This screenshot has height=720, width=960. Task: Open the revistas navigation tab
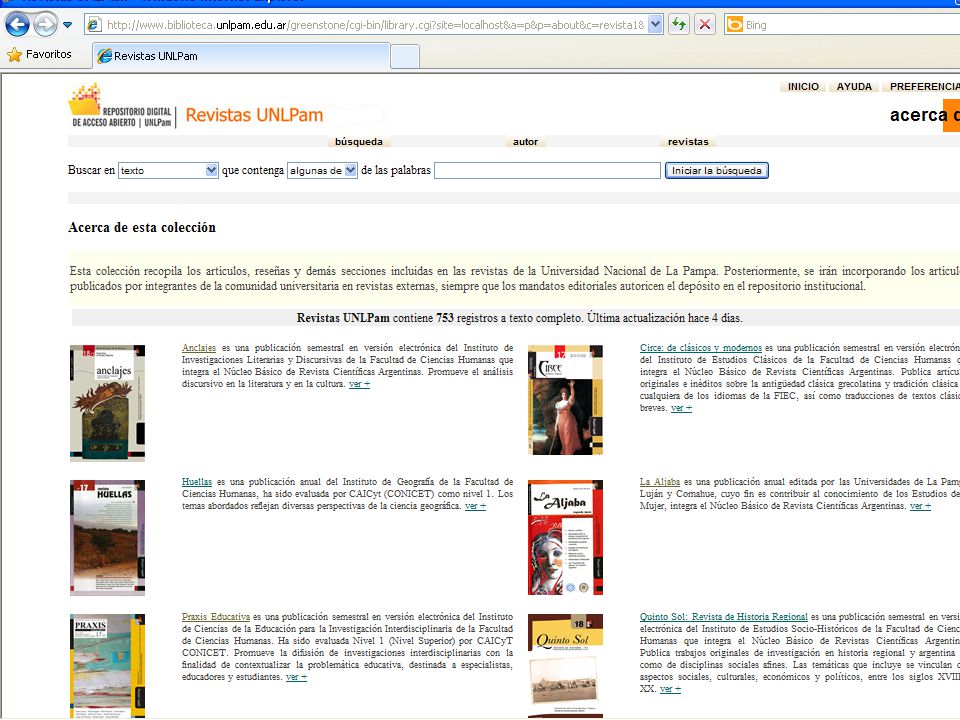688,141
